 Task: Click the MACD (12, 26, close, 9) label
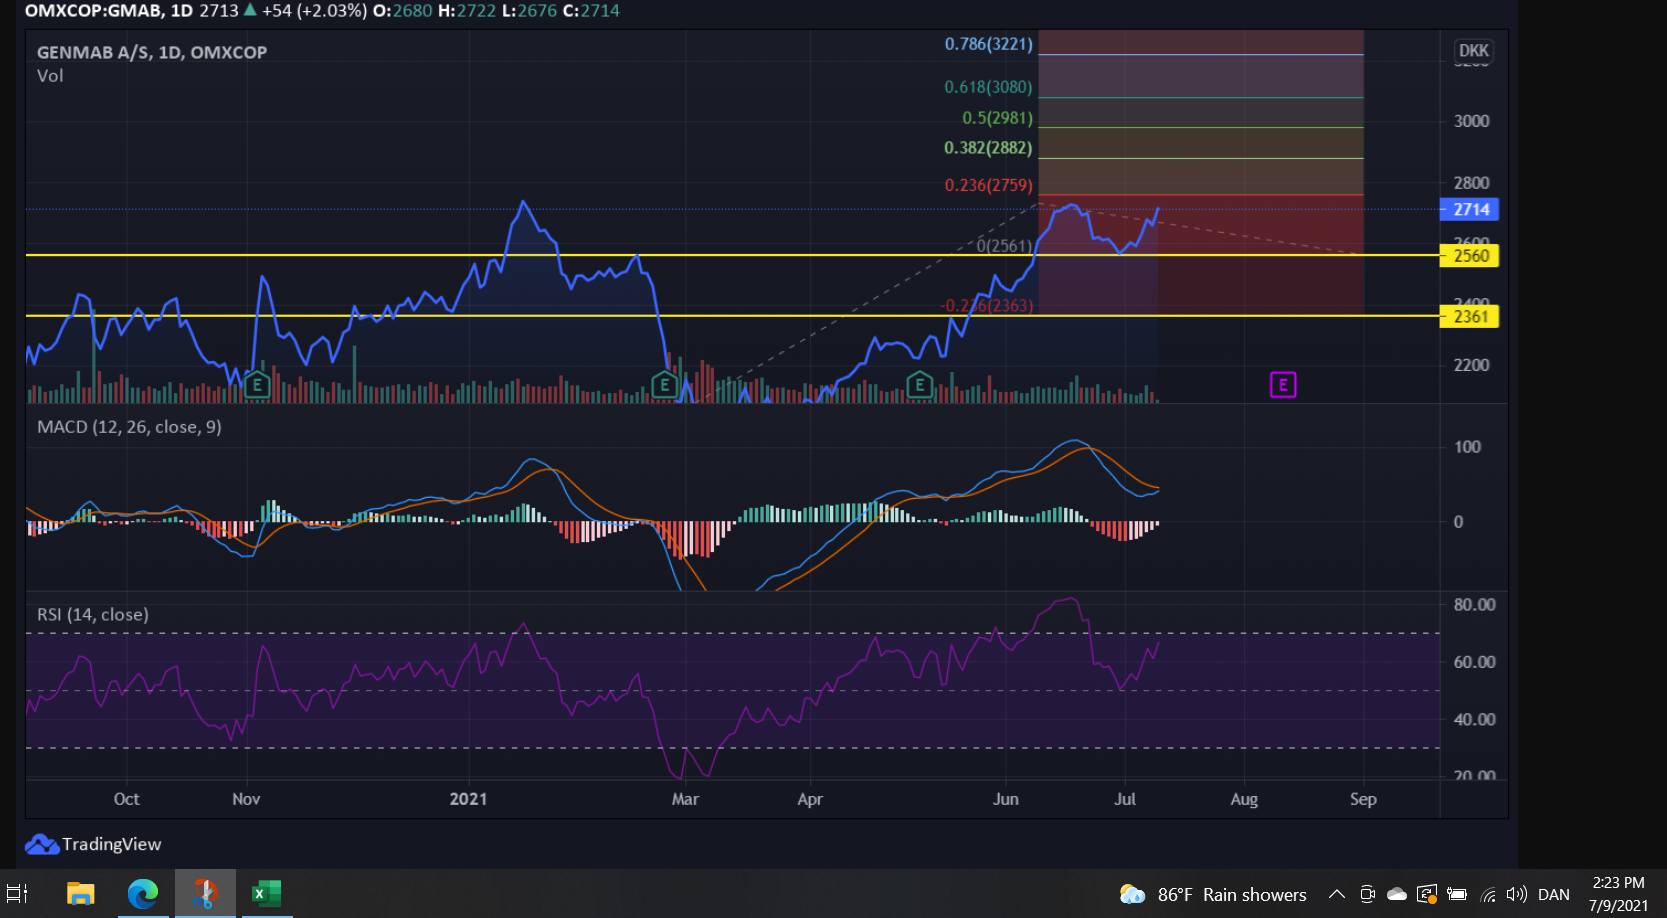point(129,427)
